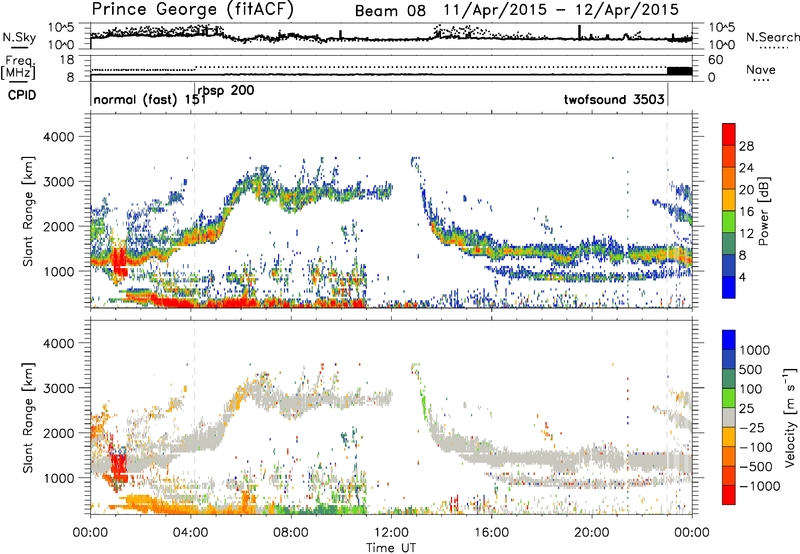Viewport: 800px width, 554px height.
Task: Select the 4 label on Power colorbar
Action: coord(743,277)
